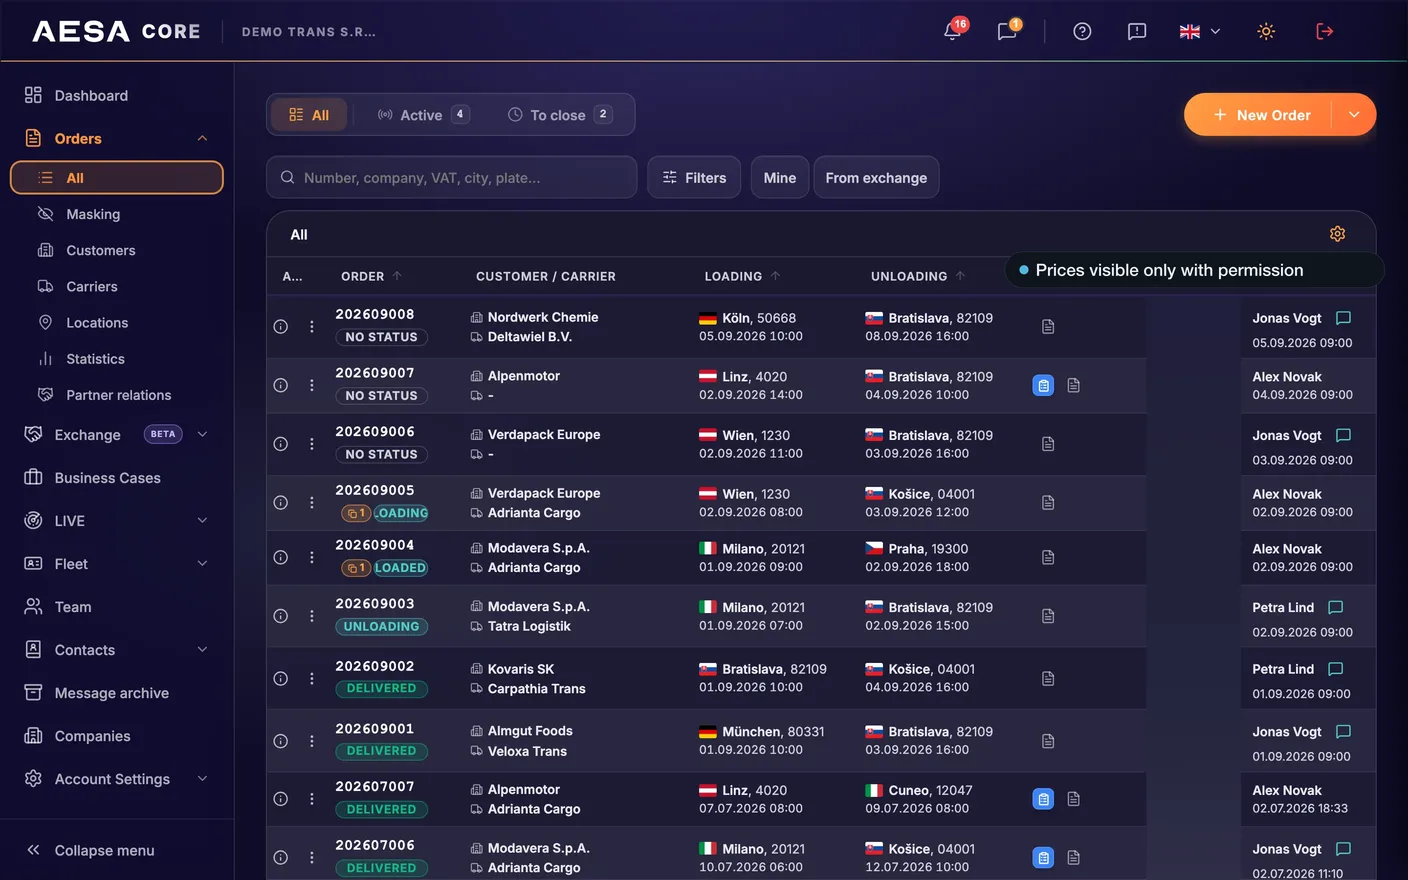The height and width of the screenshot is (880, 1408).
Task: Click the order search field
Action: click(452, 177)
